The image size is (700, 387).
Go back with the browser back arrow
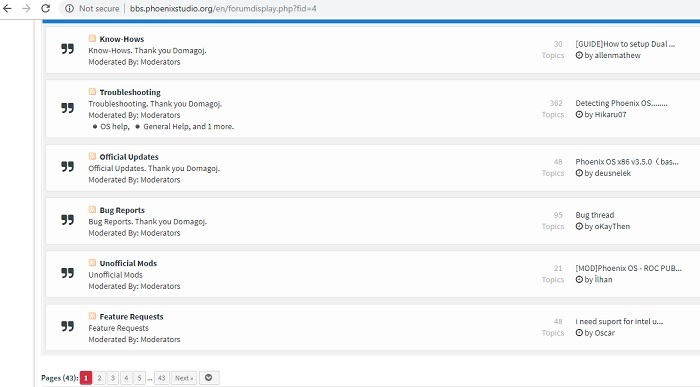pyautogui.click(x=7, y=8)
